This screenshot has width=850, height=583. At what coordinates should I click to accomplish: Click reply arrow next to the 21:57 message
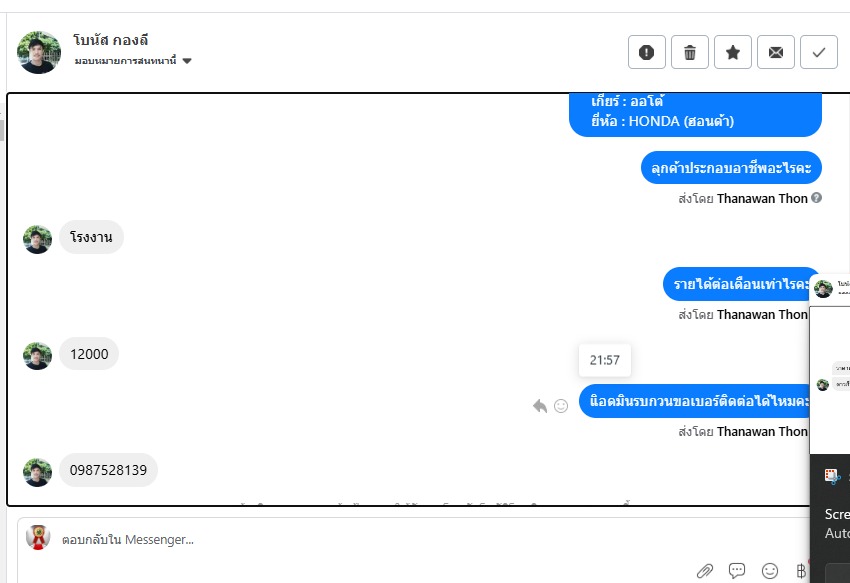tap(540, 406)
